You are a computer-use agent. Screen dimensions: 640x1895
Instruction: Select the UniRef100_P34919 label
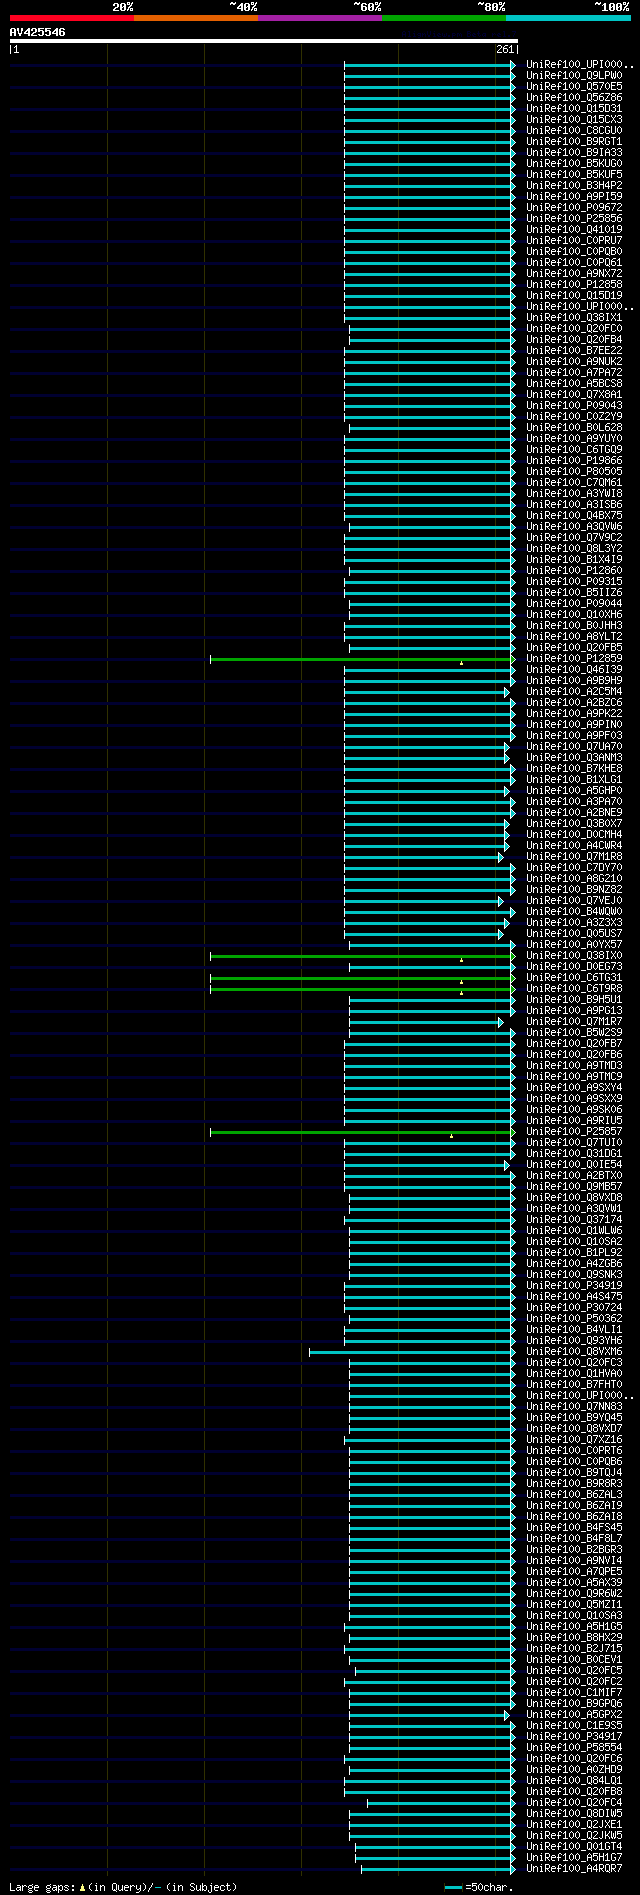[x=574, y=1286]
